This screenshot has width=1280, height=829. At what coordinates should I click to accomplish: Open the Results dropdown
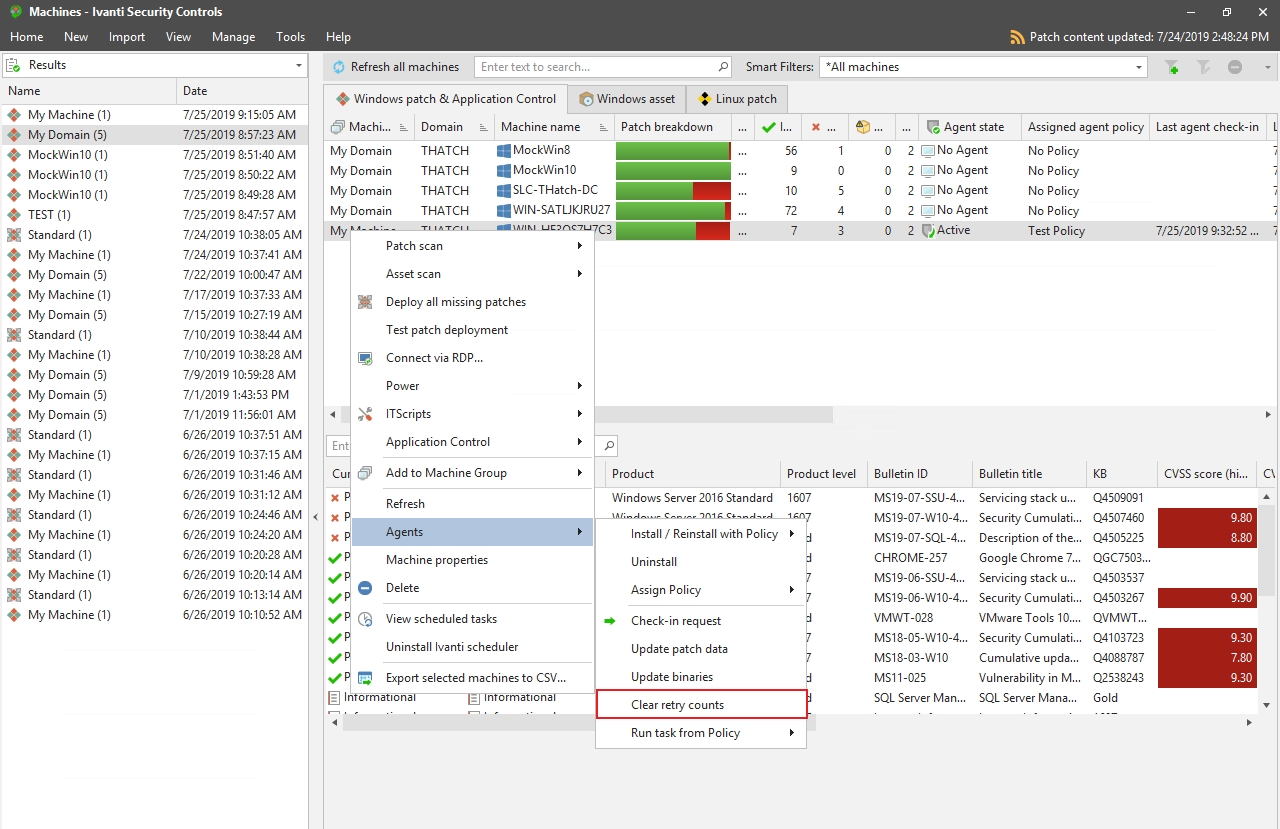click(x=299, y=66)
